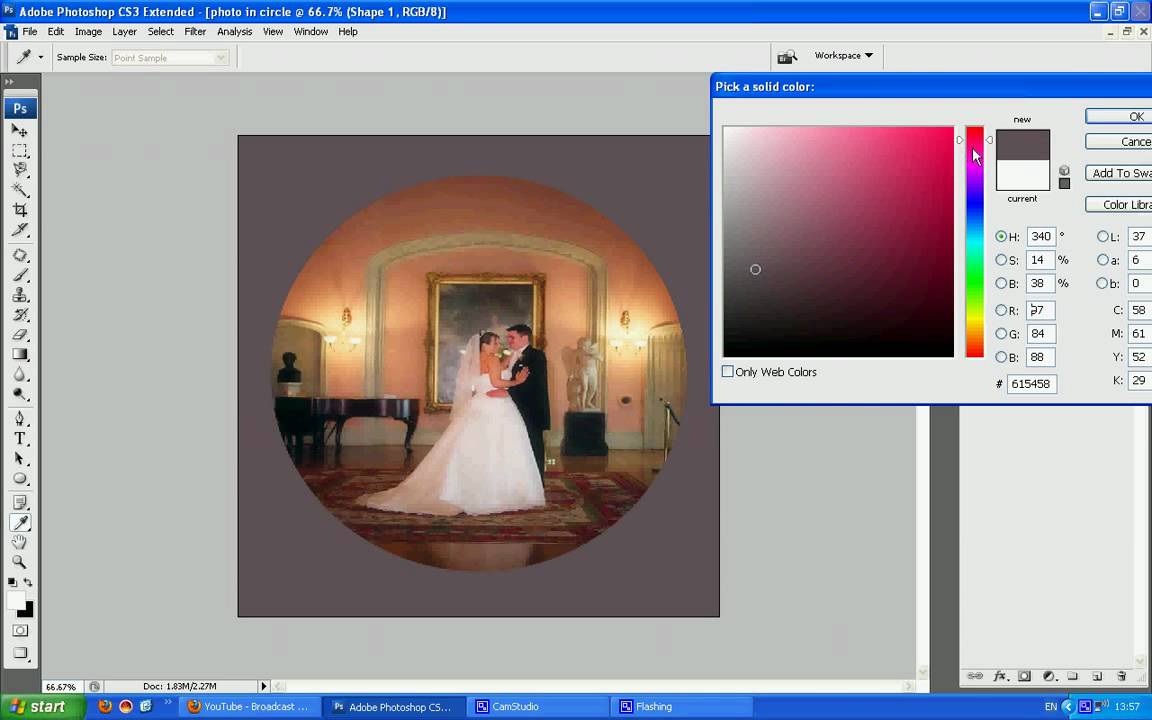Select the Crop tool
Screen dimensions: 1152x720
click(19, 210)
